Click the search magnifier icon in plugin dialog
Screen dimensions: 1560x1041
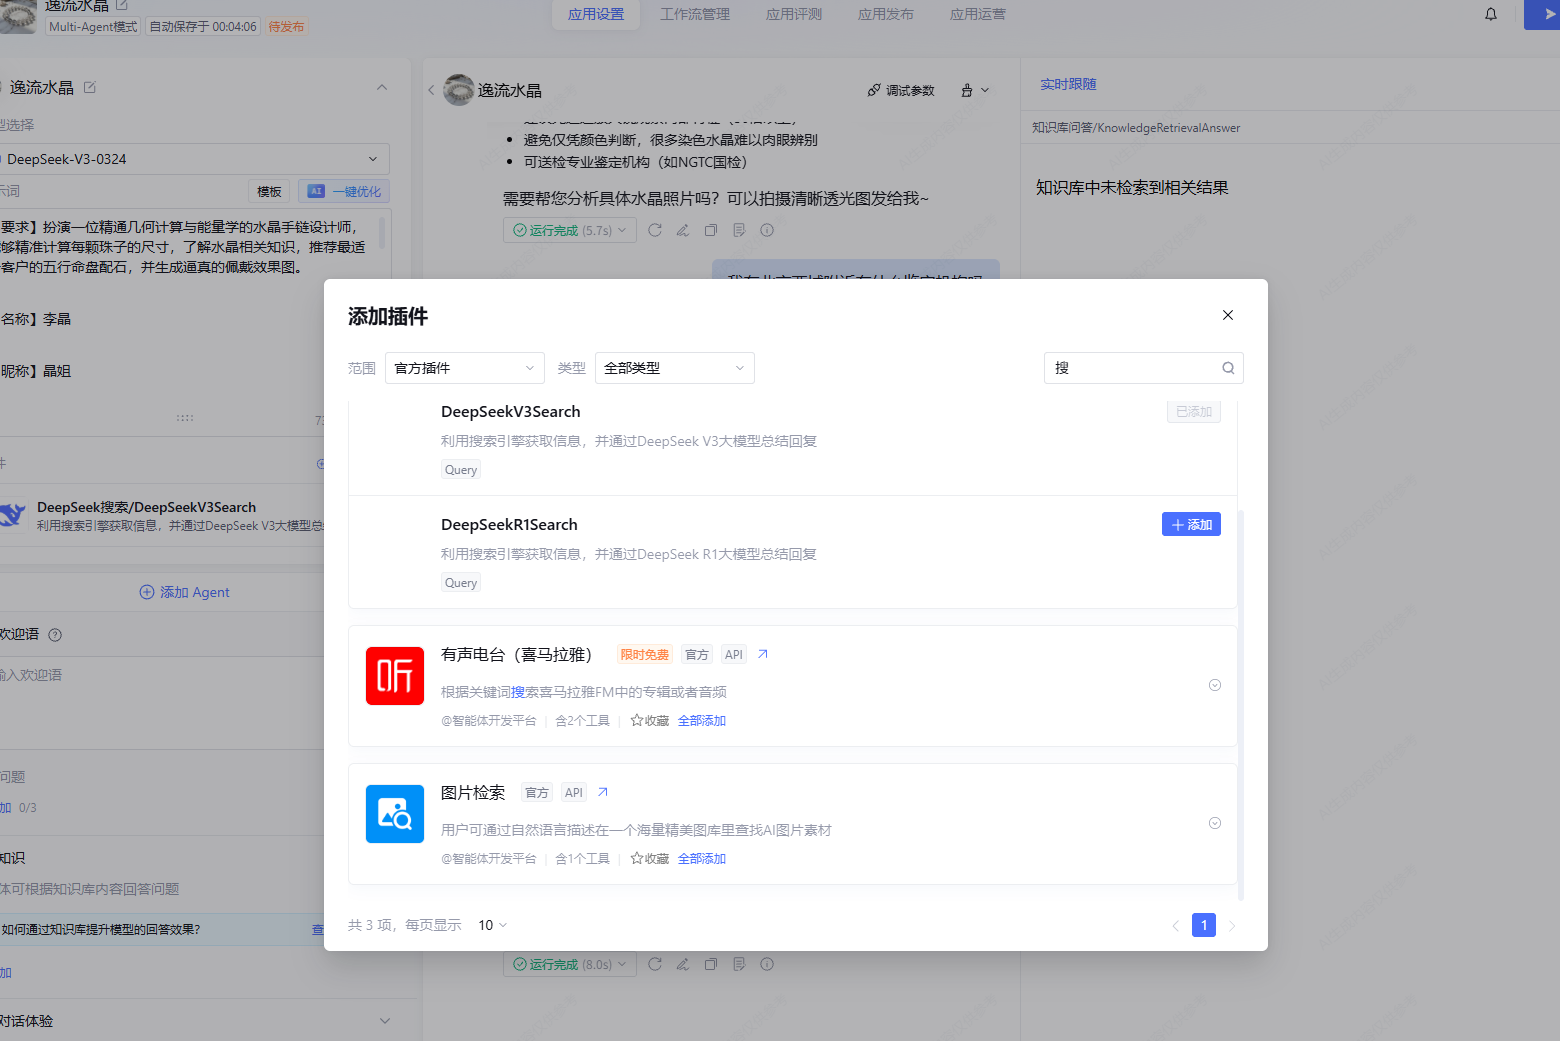[1228, 368]
